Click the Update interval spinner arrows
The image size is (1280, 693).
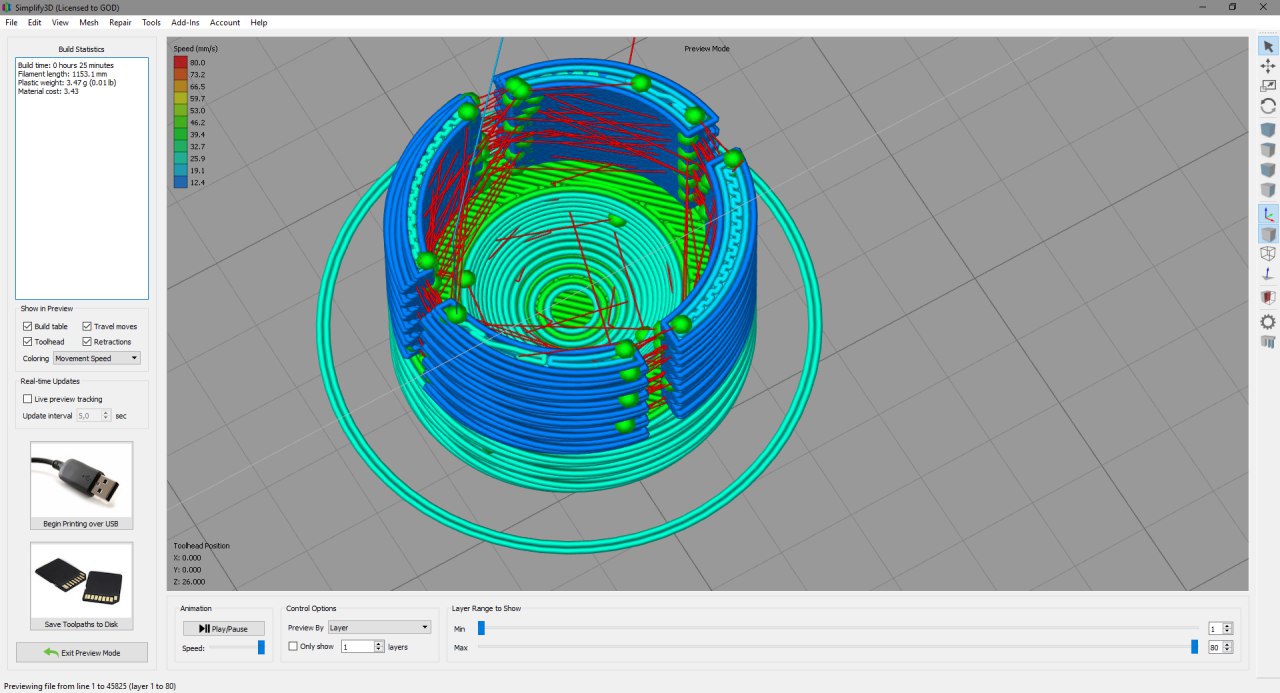click(106, 415)
